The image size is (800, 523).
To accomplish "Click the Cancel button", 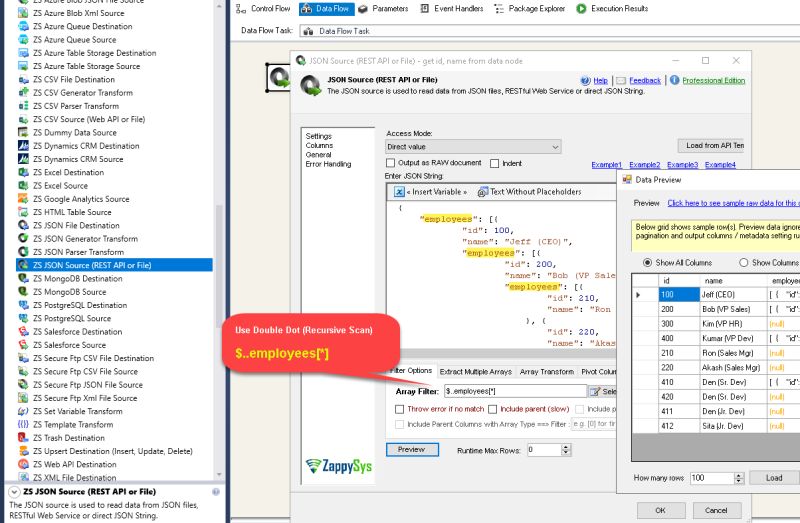I will (x=716, y=510).
